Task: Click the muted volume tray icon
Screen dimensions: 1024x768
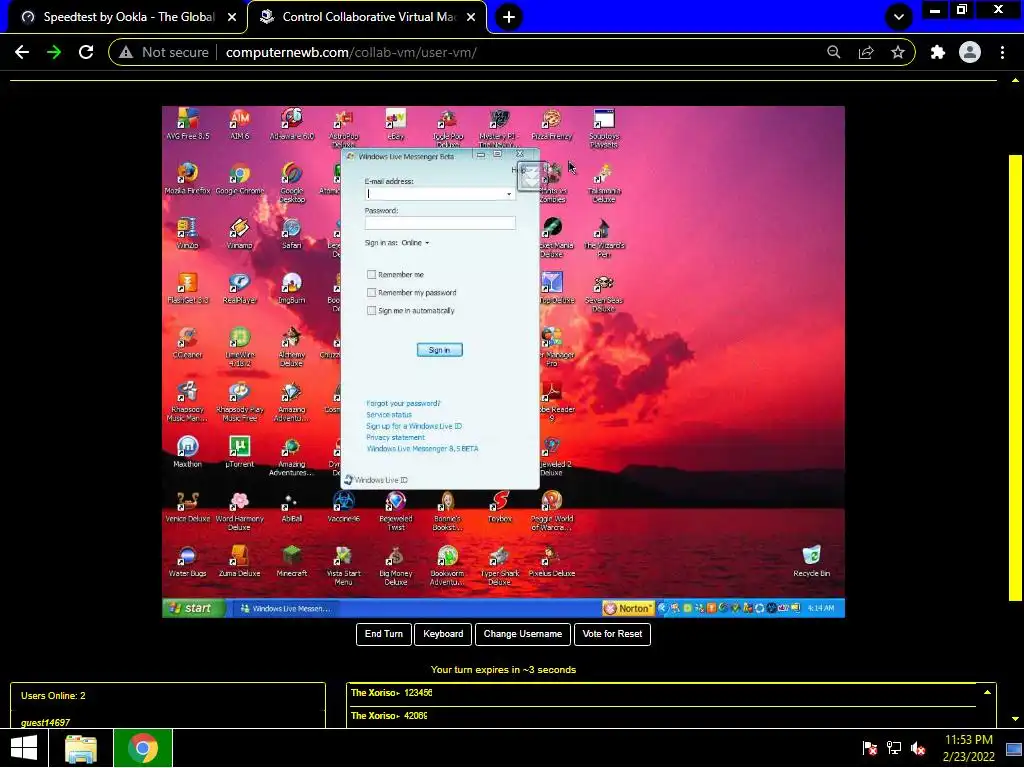Action: (918, 748)
